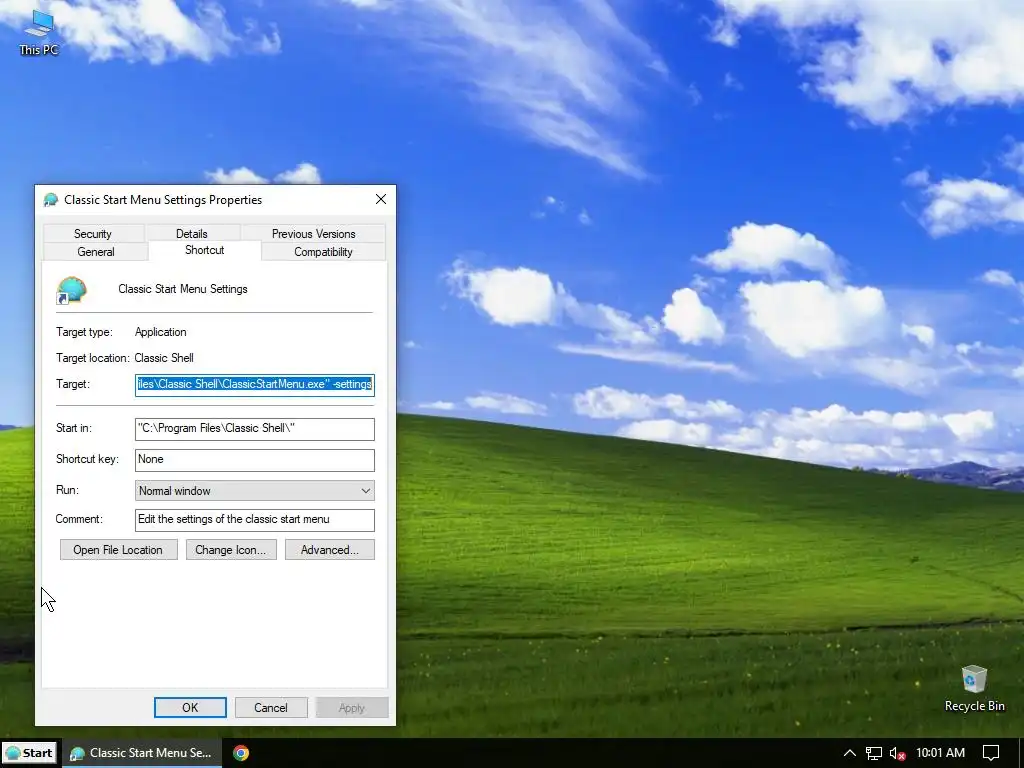Open the This PC desktop icon
The height and width of the screenshot is (768, 1024).
(x=39, y=31)
